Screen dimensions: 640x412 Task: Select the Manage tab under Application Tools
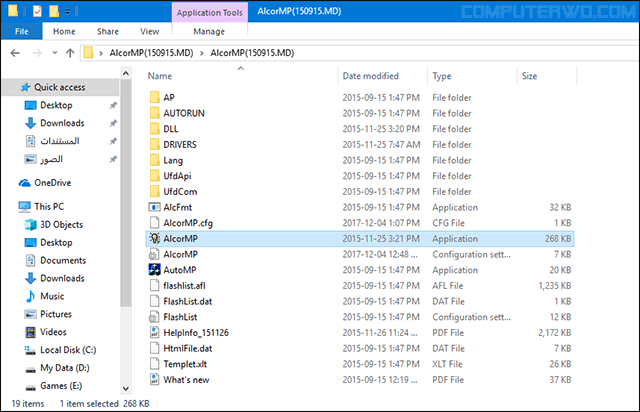209,31
